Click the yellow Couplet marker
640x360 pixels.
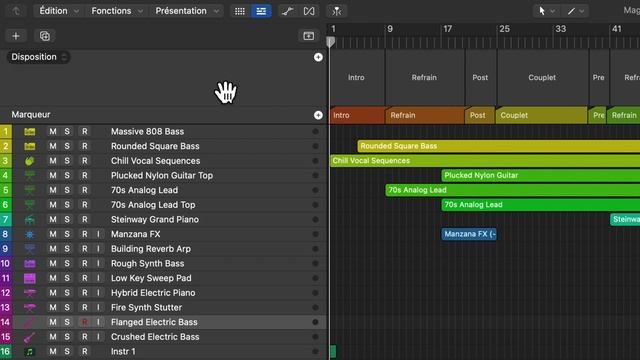tap(541, 116)
